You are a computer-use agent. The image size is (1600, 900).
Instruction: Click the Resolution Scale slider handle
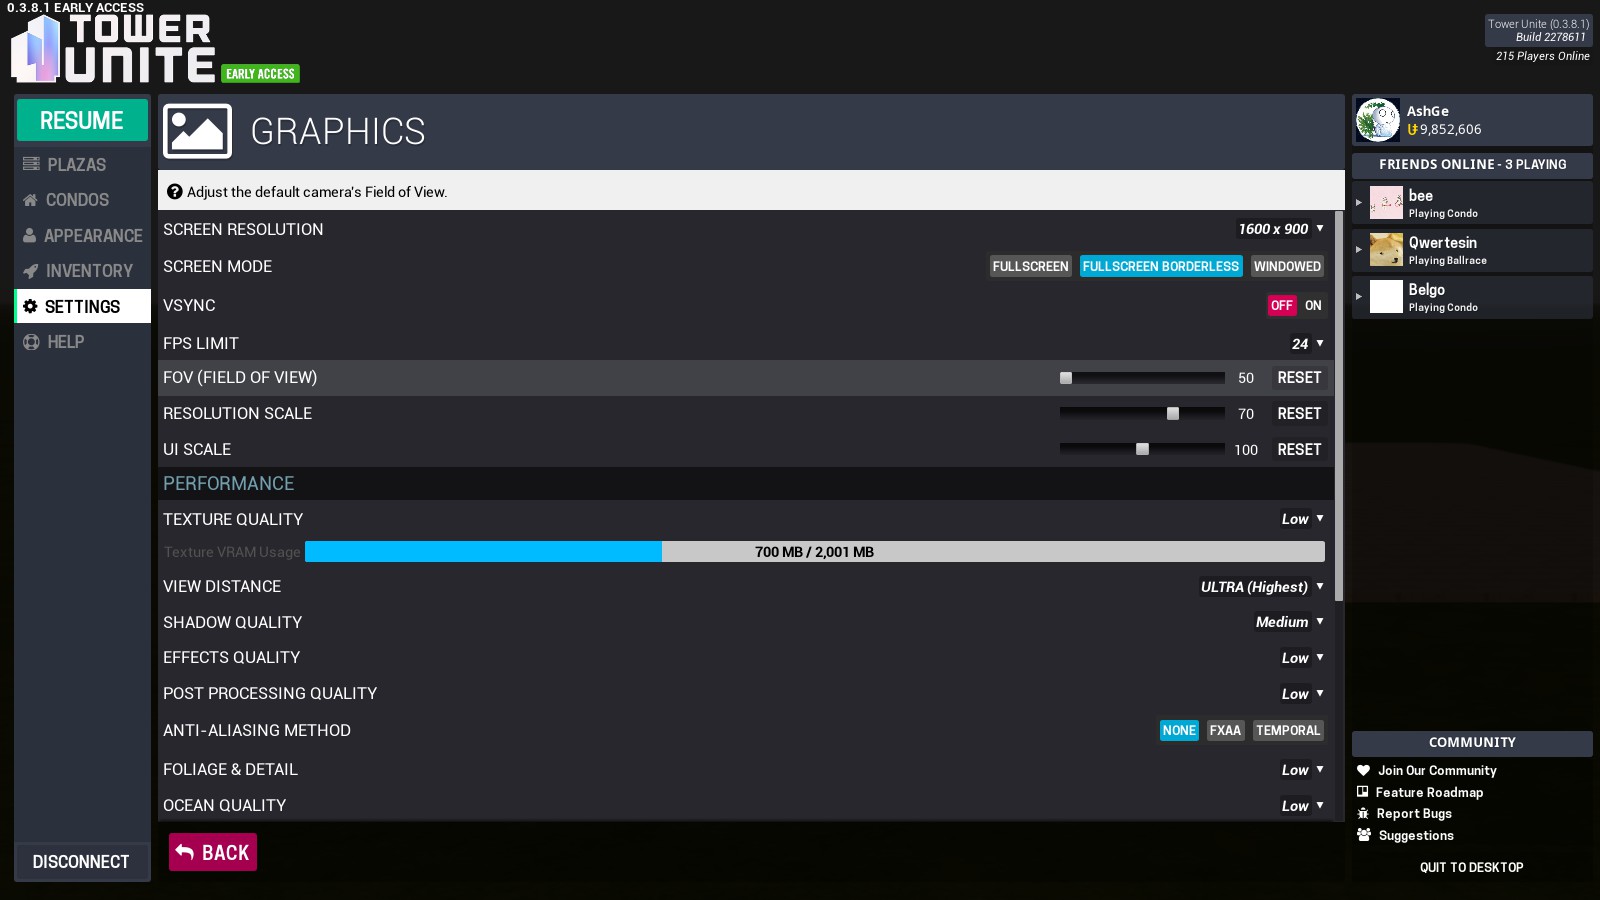1173,414
